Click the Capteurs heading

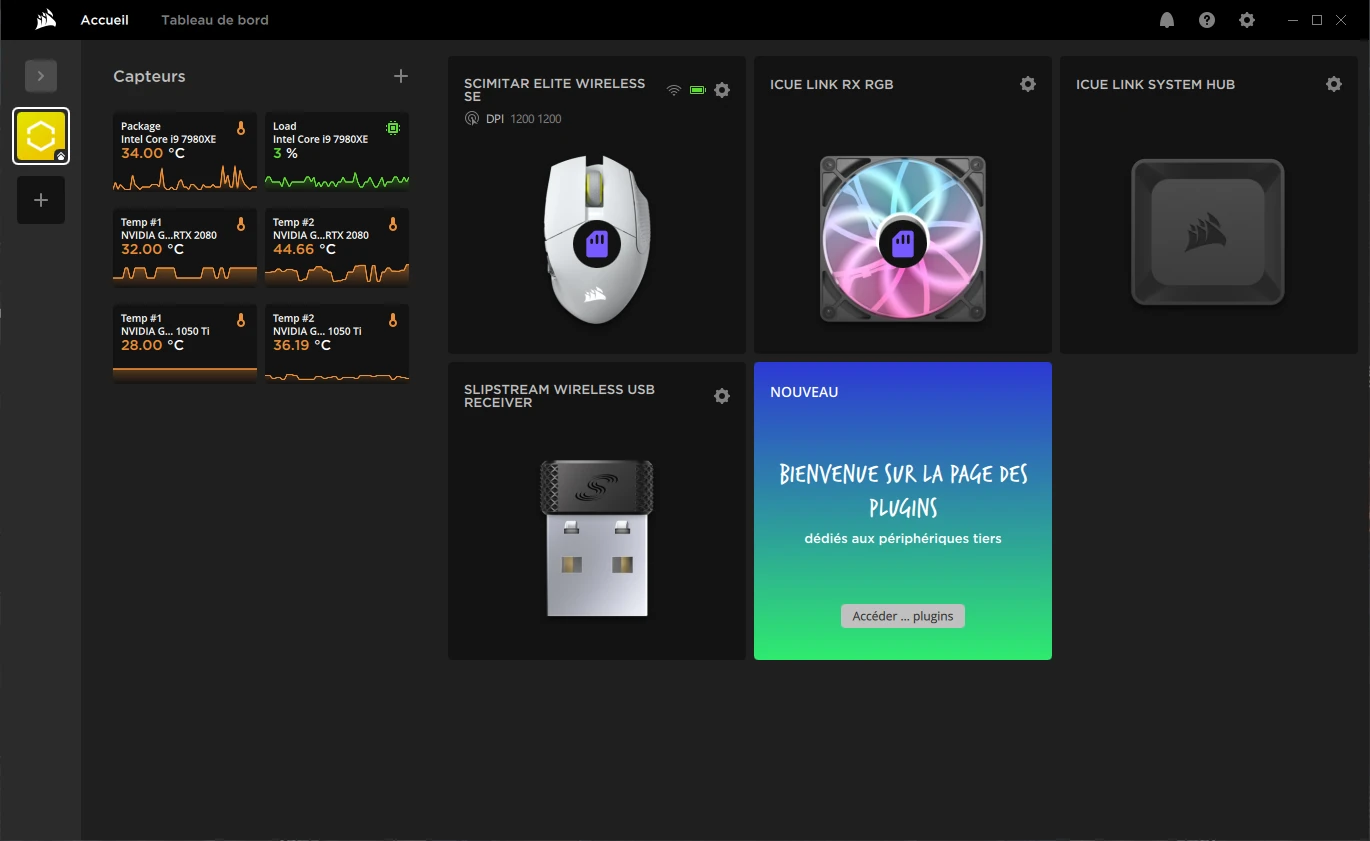149,76
